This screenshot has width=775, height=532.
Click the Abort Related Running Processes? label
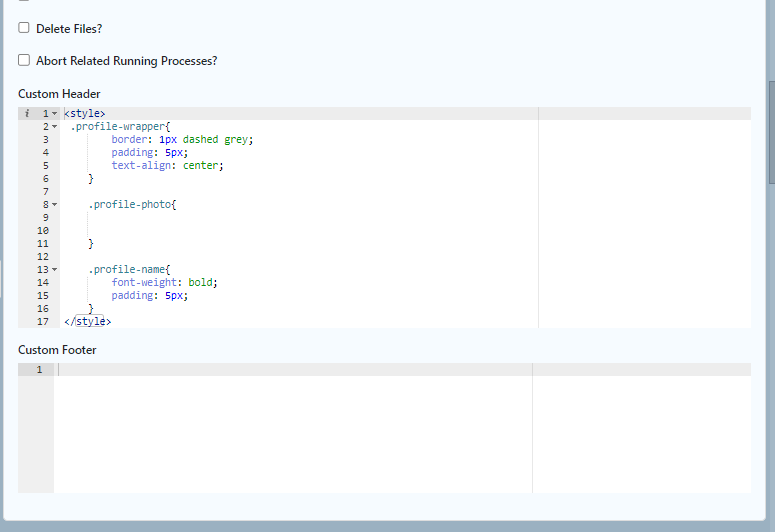pos(126,61)
